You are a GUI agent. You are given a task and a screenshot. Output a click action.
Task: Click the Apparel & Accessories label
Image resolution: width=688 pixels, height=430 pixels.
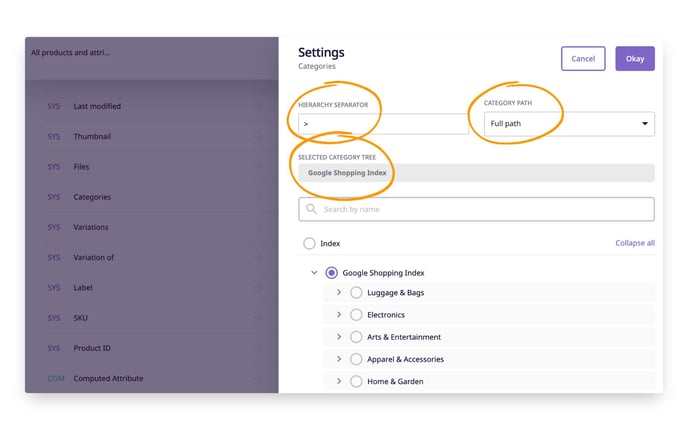coord(405,359)
